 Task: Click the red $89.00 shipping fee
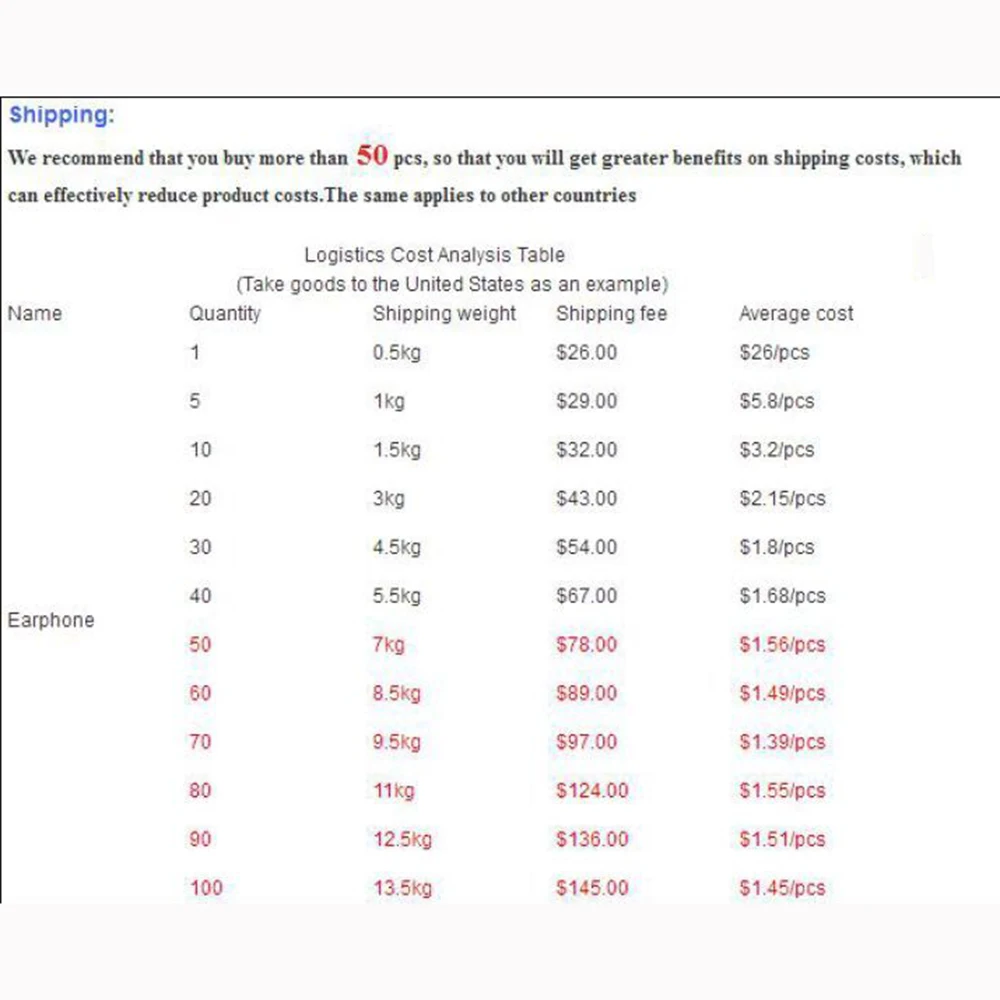[587, 693]
